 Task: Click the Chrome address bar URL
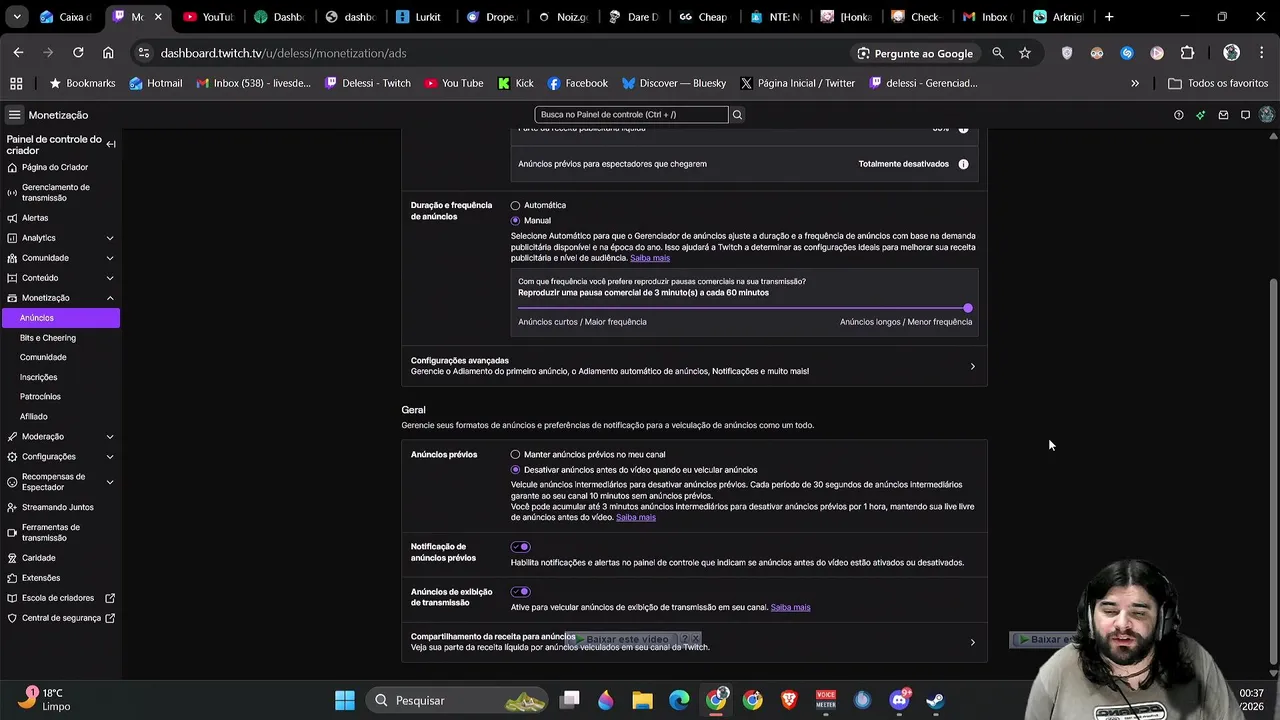click(x=283, y=53)
